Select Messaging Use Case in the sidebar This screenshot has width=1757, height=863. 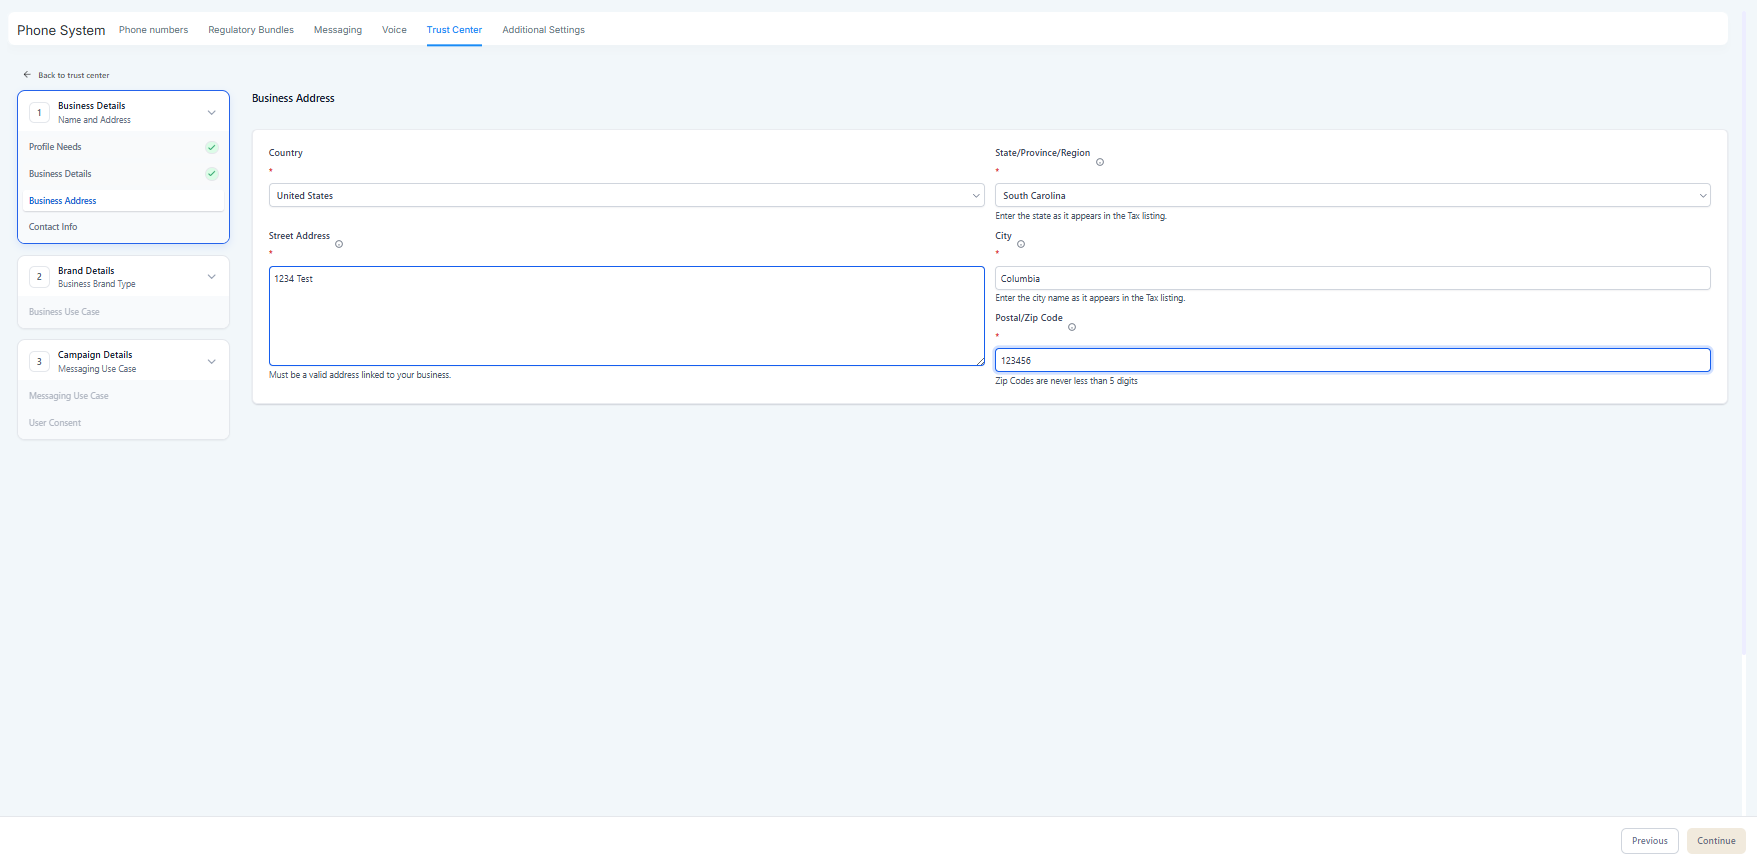pos(69,396)
